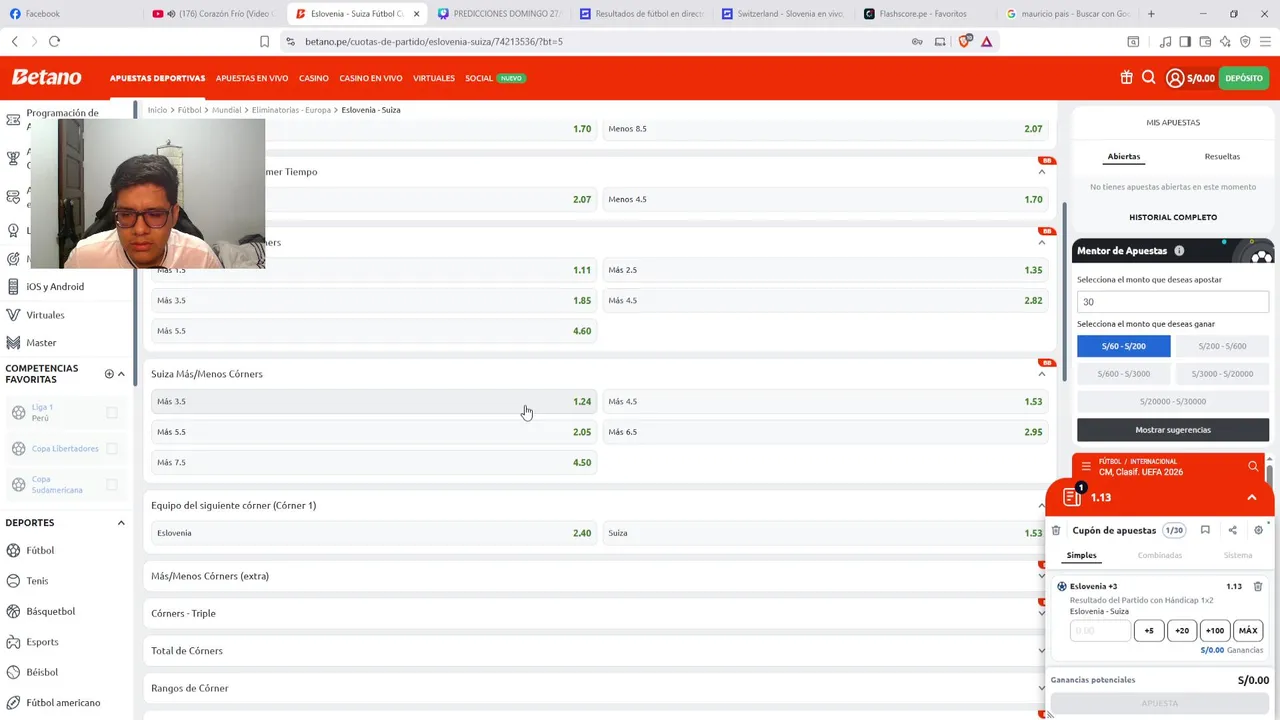
Task: Select Suiza Más 3.5 corners odds 1.24
Action: point(374,401)
